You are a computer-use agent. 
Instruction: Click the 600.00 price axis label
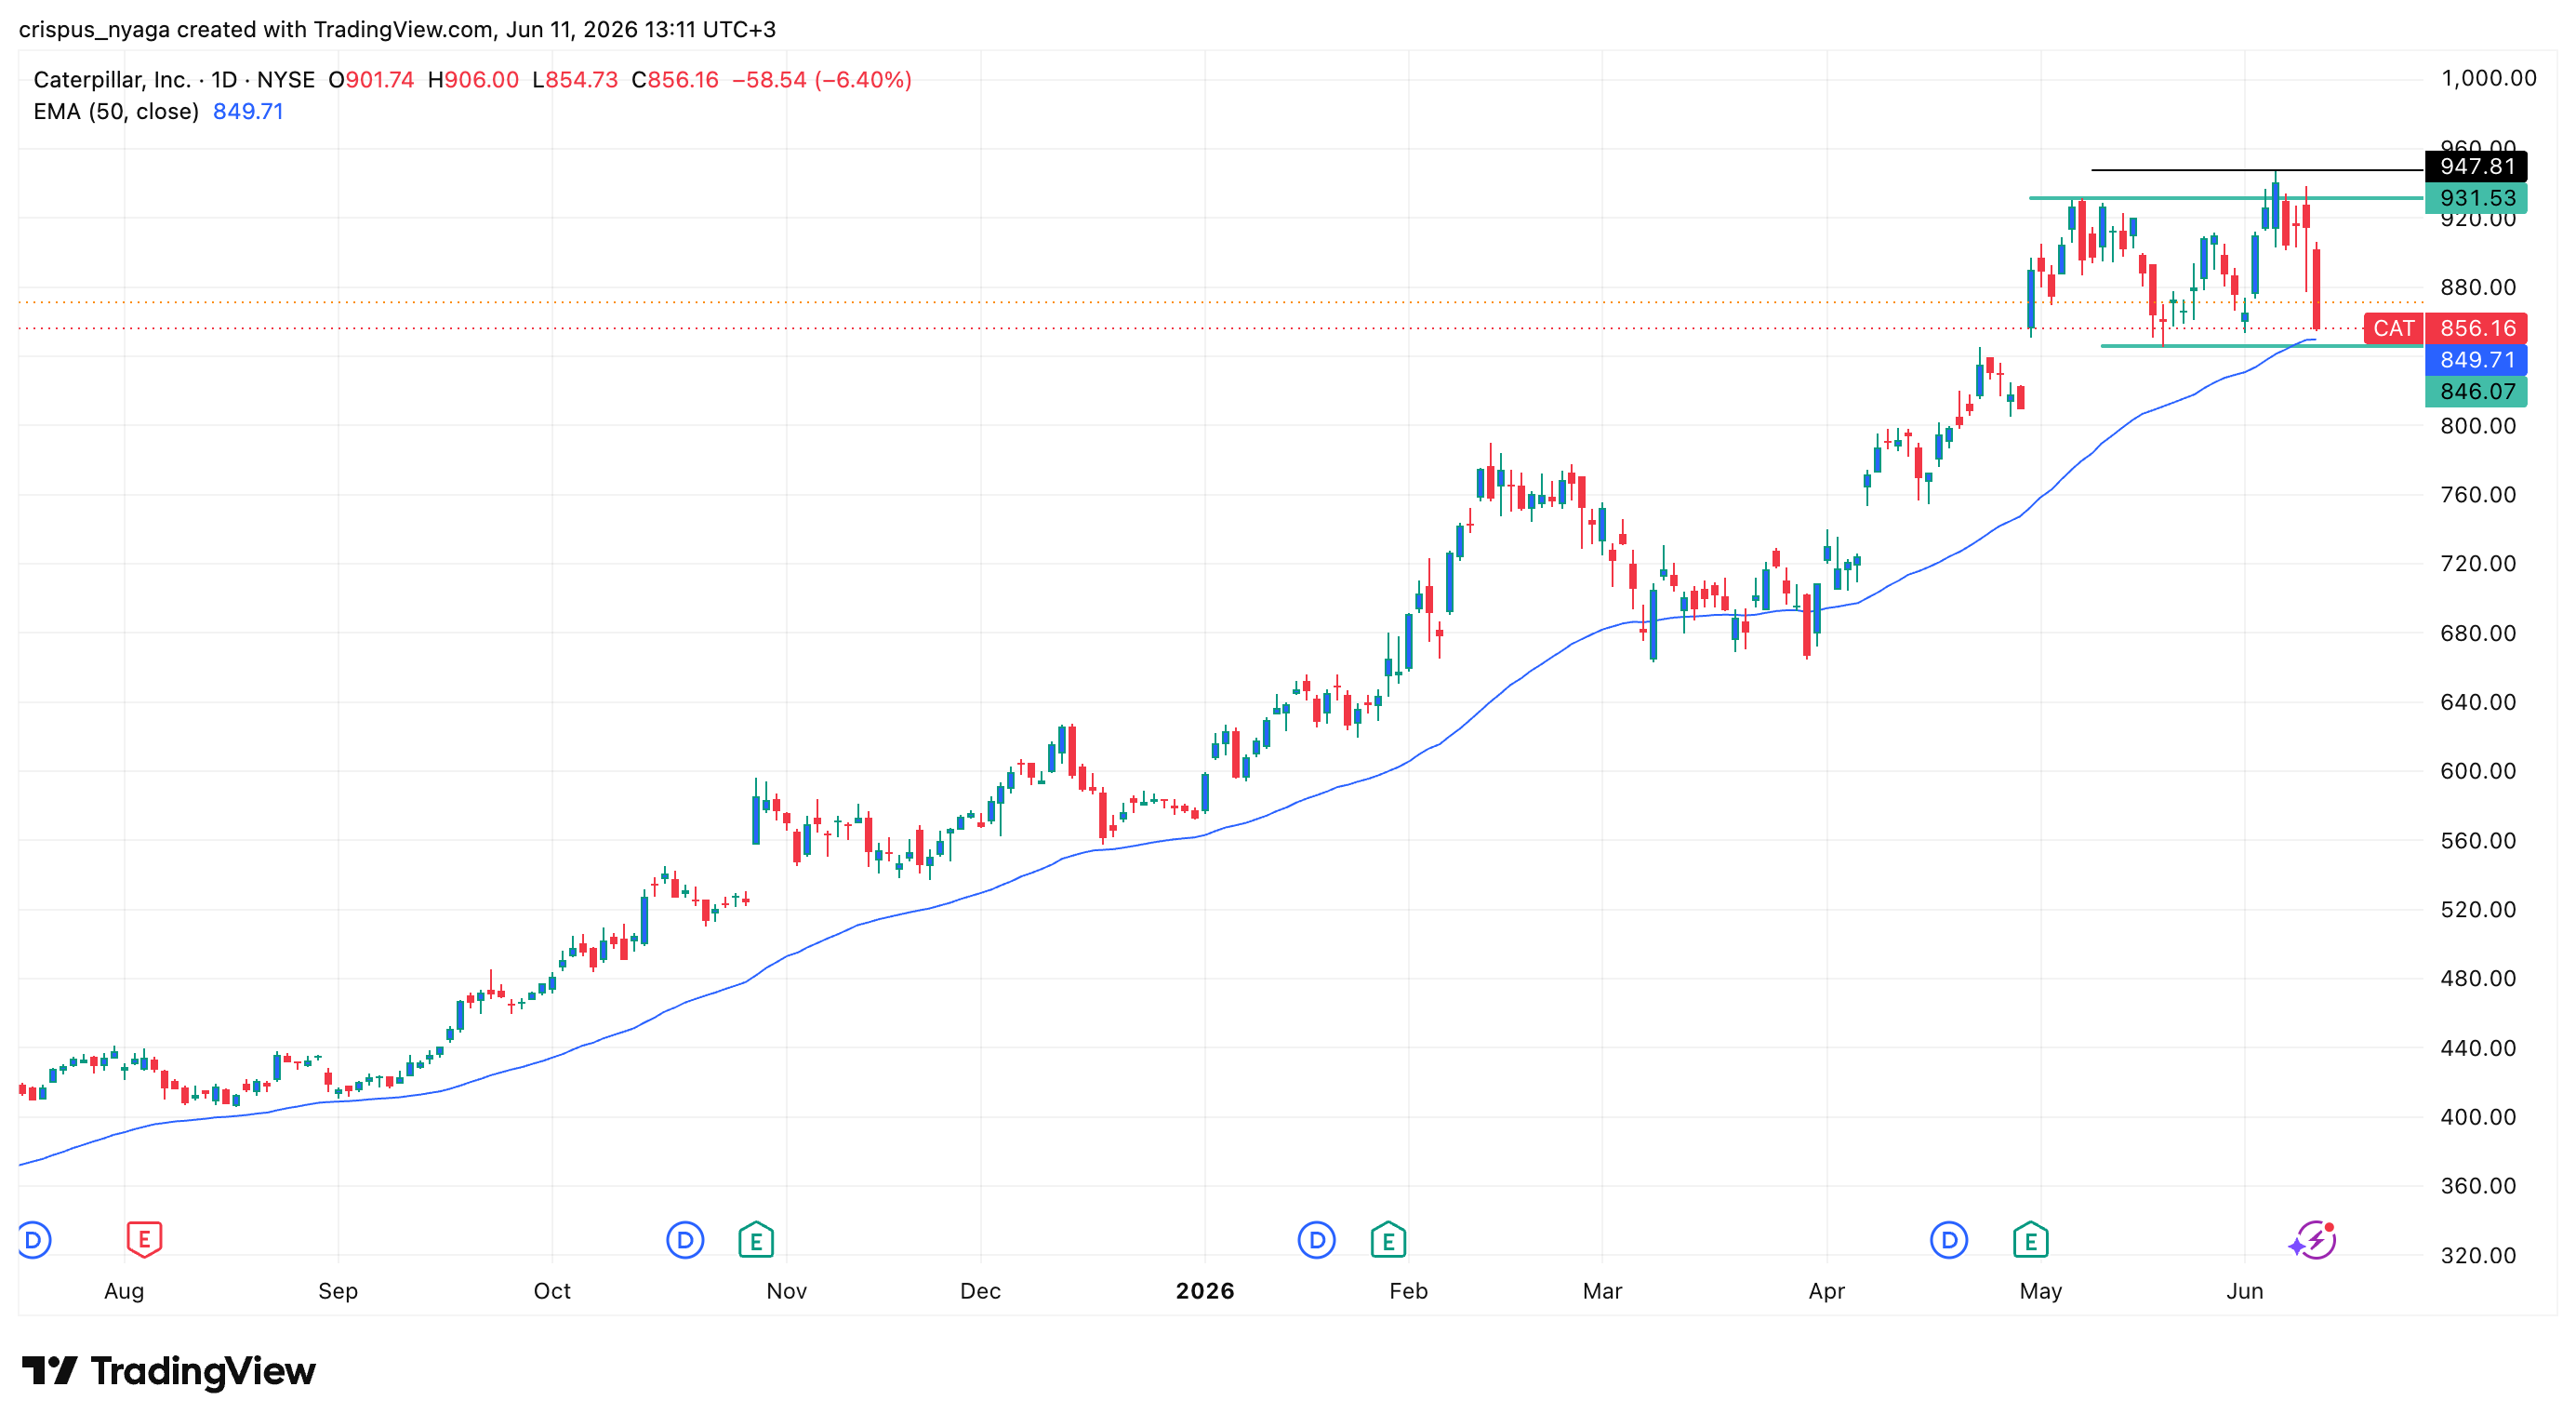tap(2478, 771)
